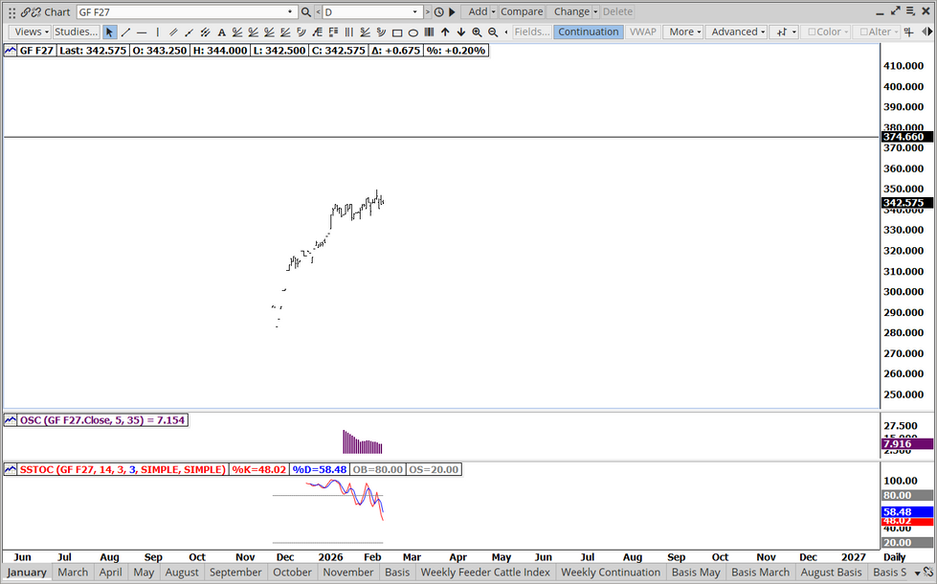
Task: Switch to the October tab
Action: pyautogui.click(x=292, y=573)
